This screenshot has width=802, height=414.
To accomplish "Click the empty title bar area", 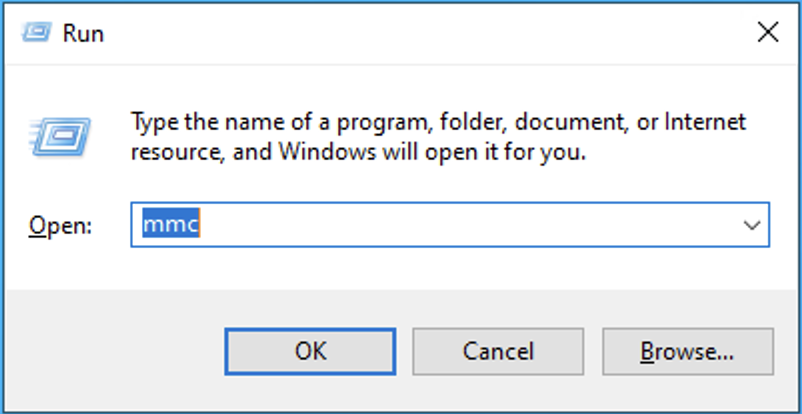I will [400, 34].
